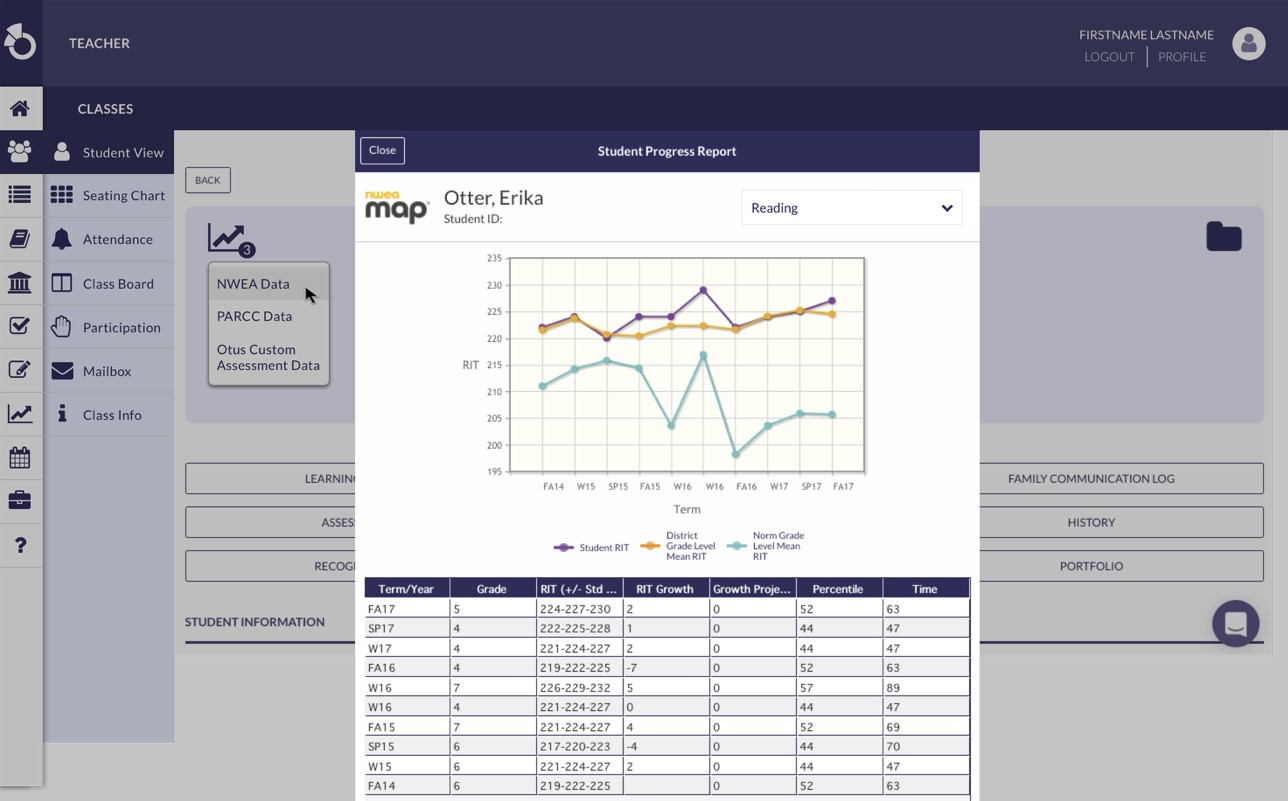Sort by Percentile column header
This screenshot has width=1288, height=801.
click(839, 588)
